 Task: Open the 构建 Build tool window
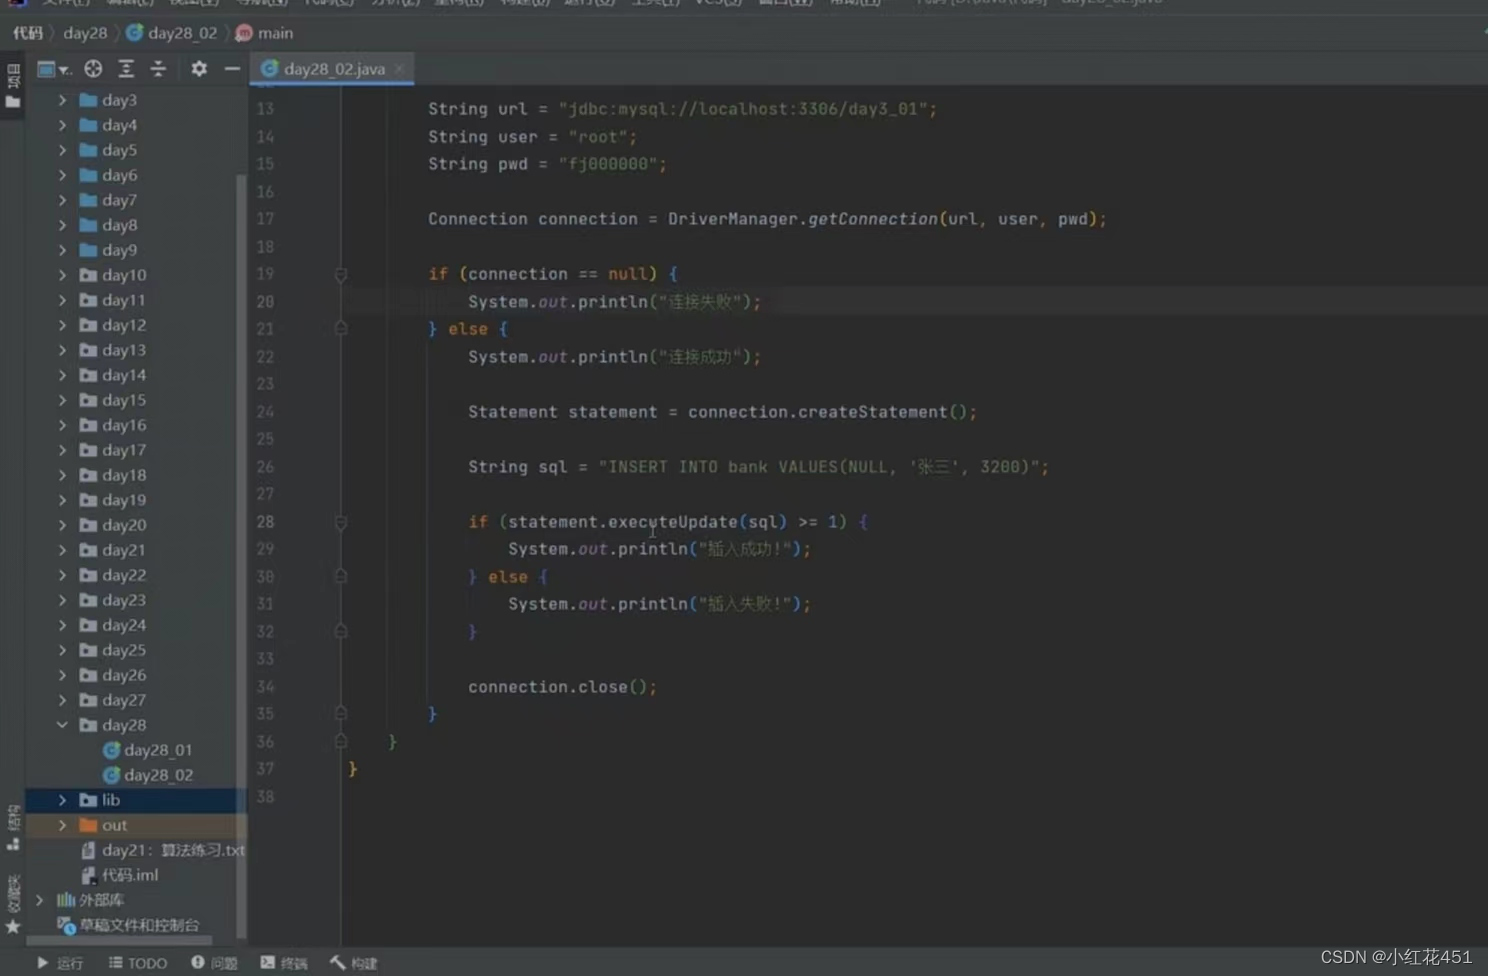pos(354,963)
